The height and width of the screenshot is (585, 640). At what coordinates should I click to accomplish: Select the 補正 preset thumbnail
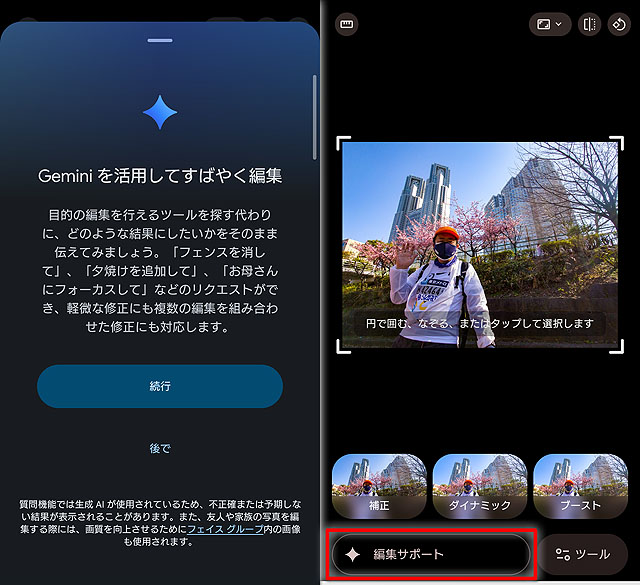[379, 486]
